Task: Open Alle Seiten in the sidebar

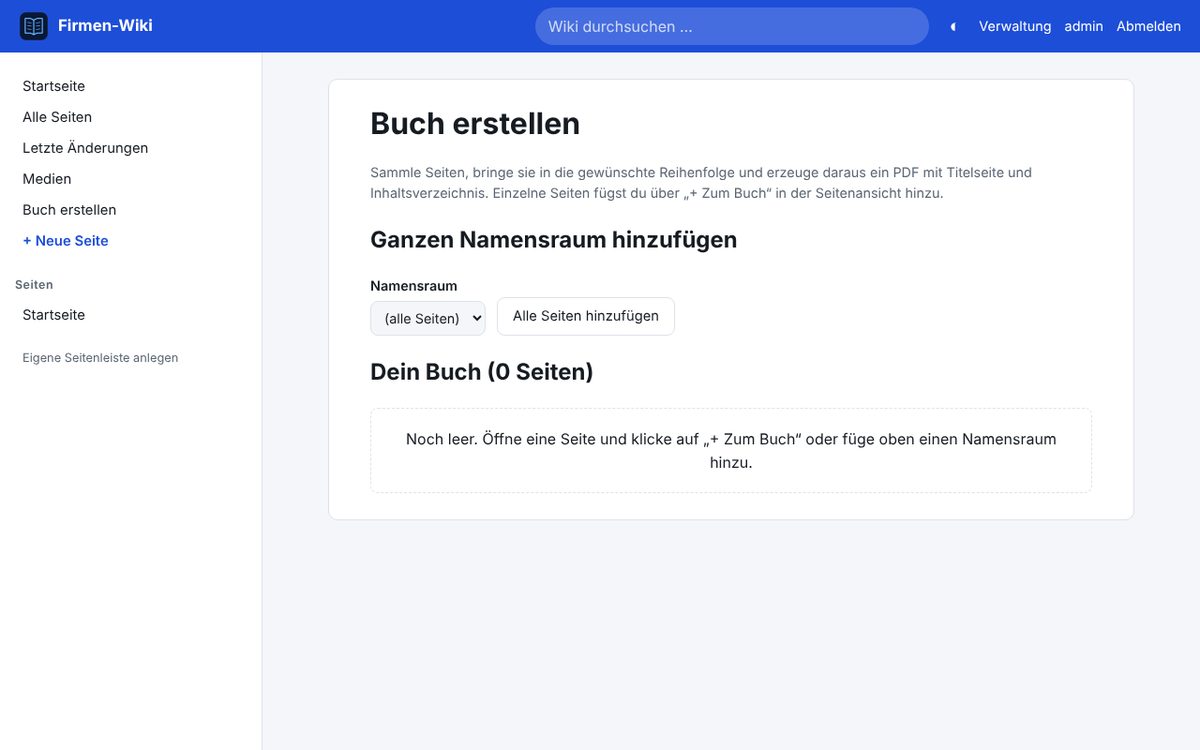Action: [57, 117]
